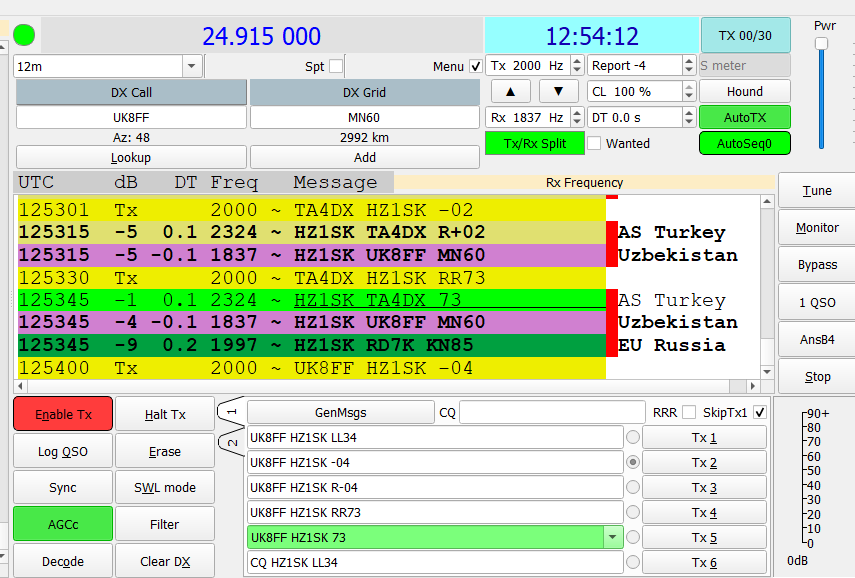Adjust the CL 100 % spinner arrows
Viewport: 855px width, 578px height.
[689, 91]
